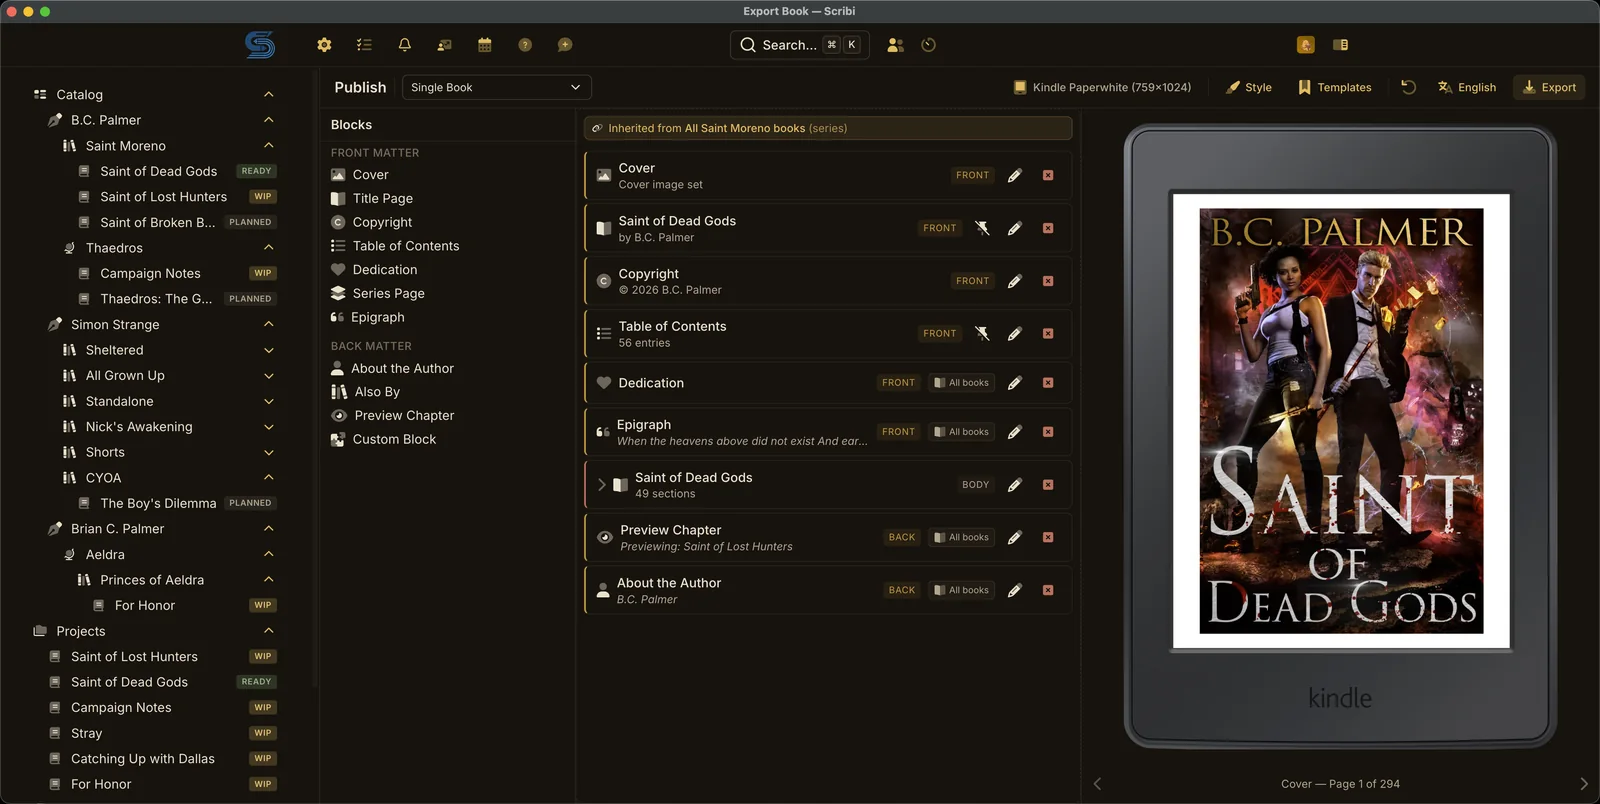Toggle the side panel layout icon
Screen dimensions: 1600x804
1341,45
